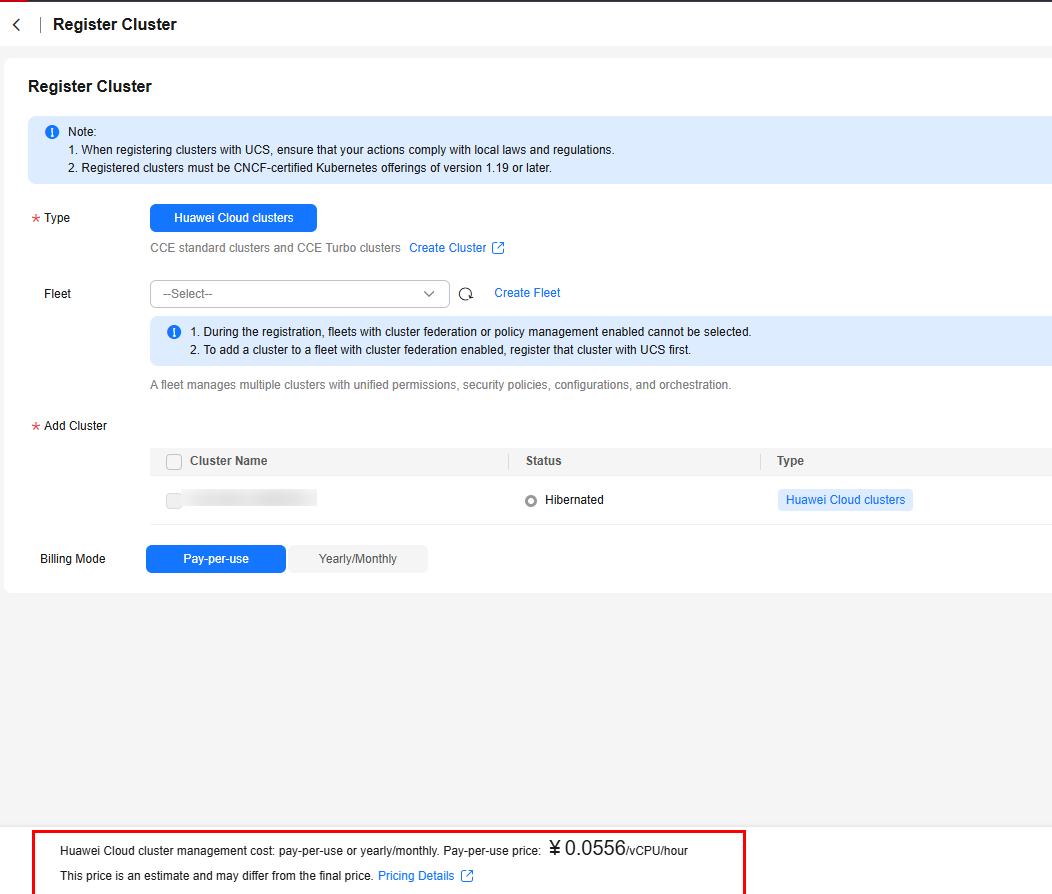
Task: Click the external-link icon beside Pricing Details
Action: (x=467, y=876)
